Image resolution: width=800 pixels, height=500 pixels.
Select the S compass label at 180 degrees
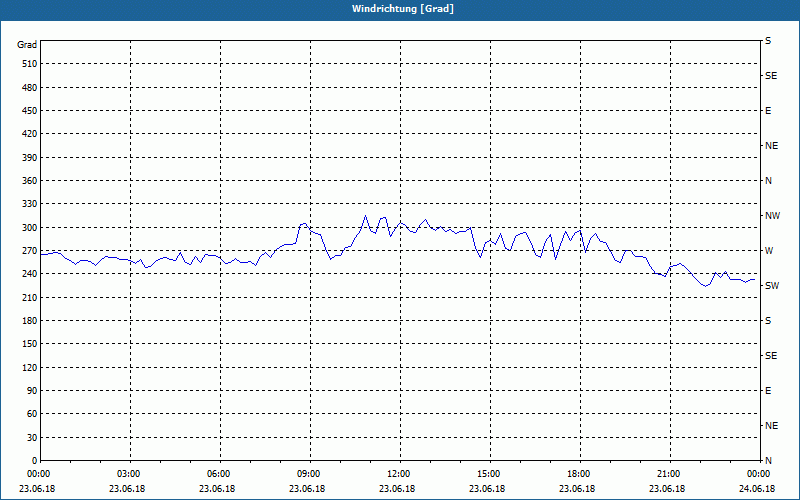pyautogui.click(x=768, y=321)
